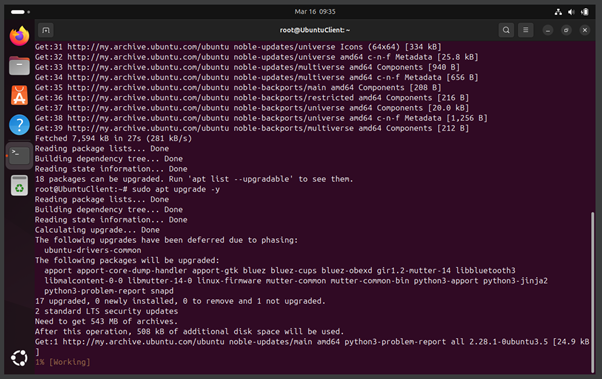Click '2 standard LTS security updates' line
The height and width of the screenshot is (379, 602).
click(x=106, y=311)
